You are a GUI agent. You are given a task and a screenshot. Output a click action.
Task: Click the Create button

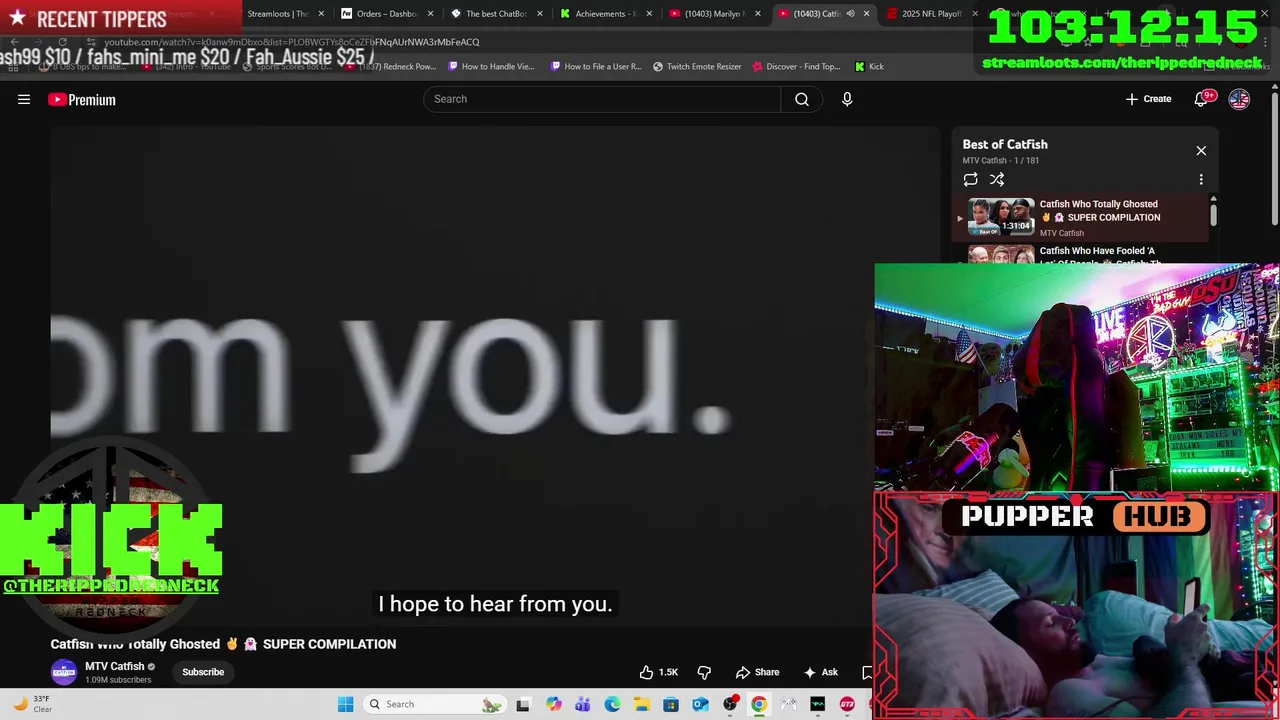click(x=1148, y=99)
